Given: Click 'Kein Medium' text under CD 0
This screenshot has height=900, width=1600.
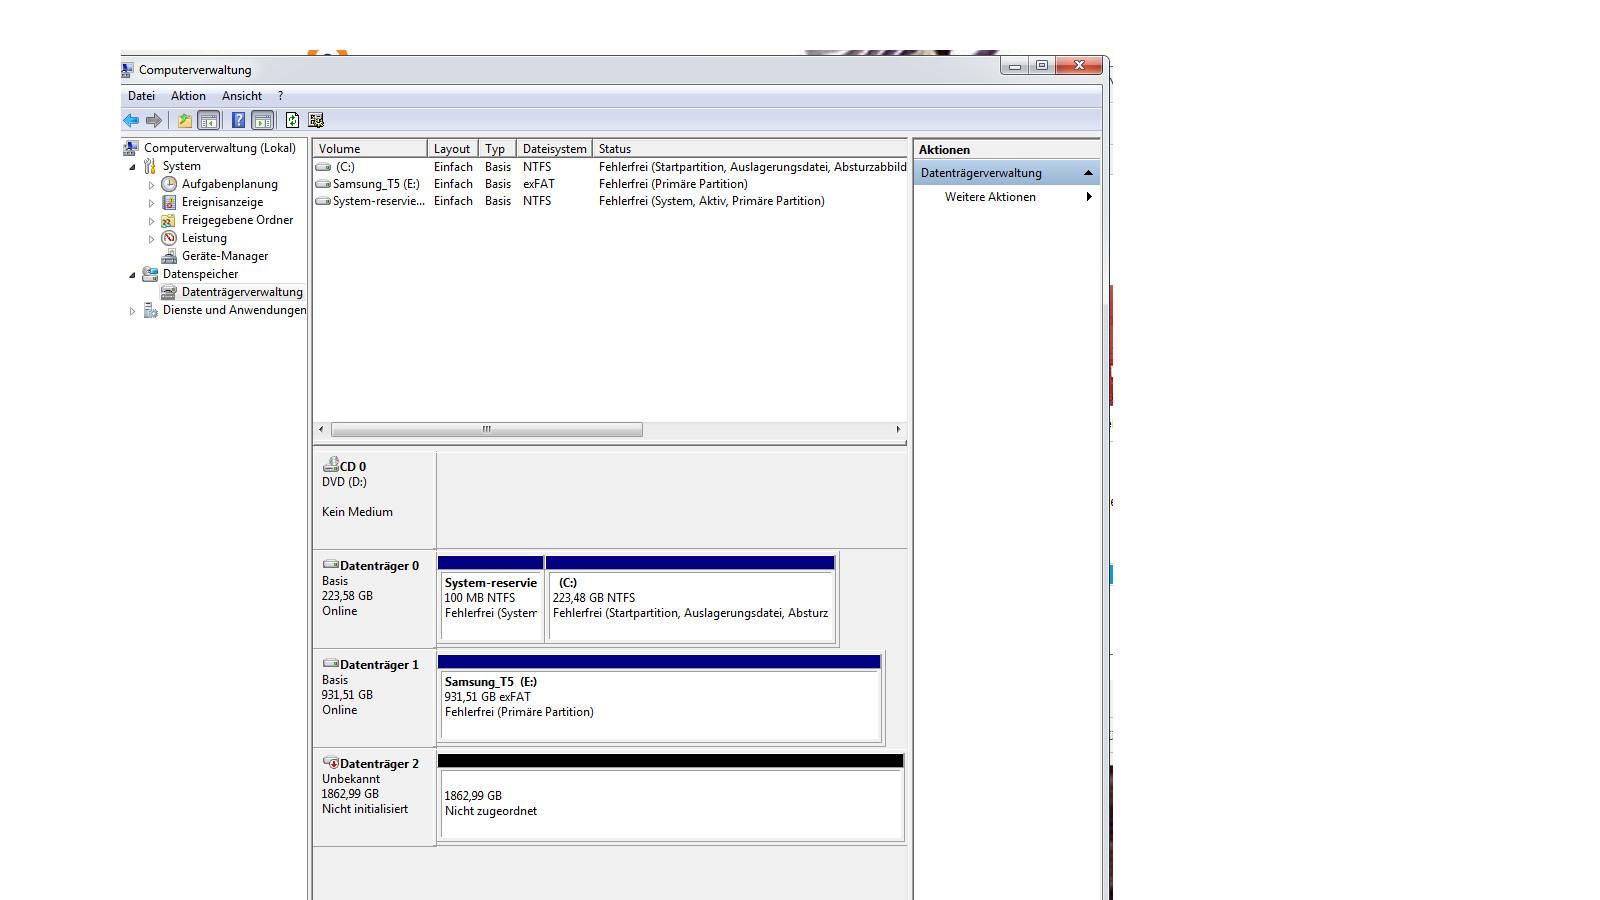Looking at the screenshot, I should click(x=357, y=512).
